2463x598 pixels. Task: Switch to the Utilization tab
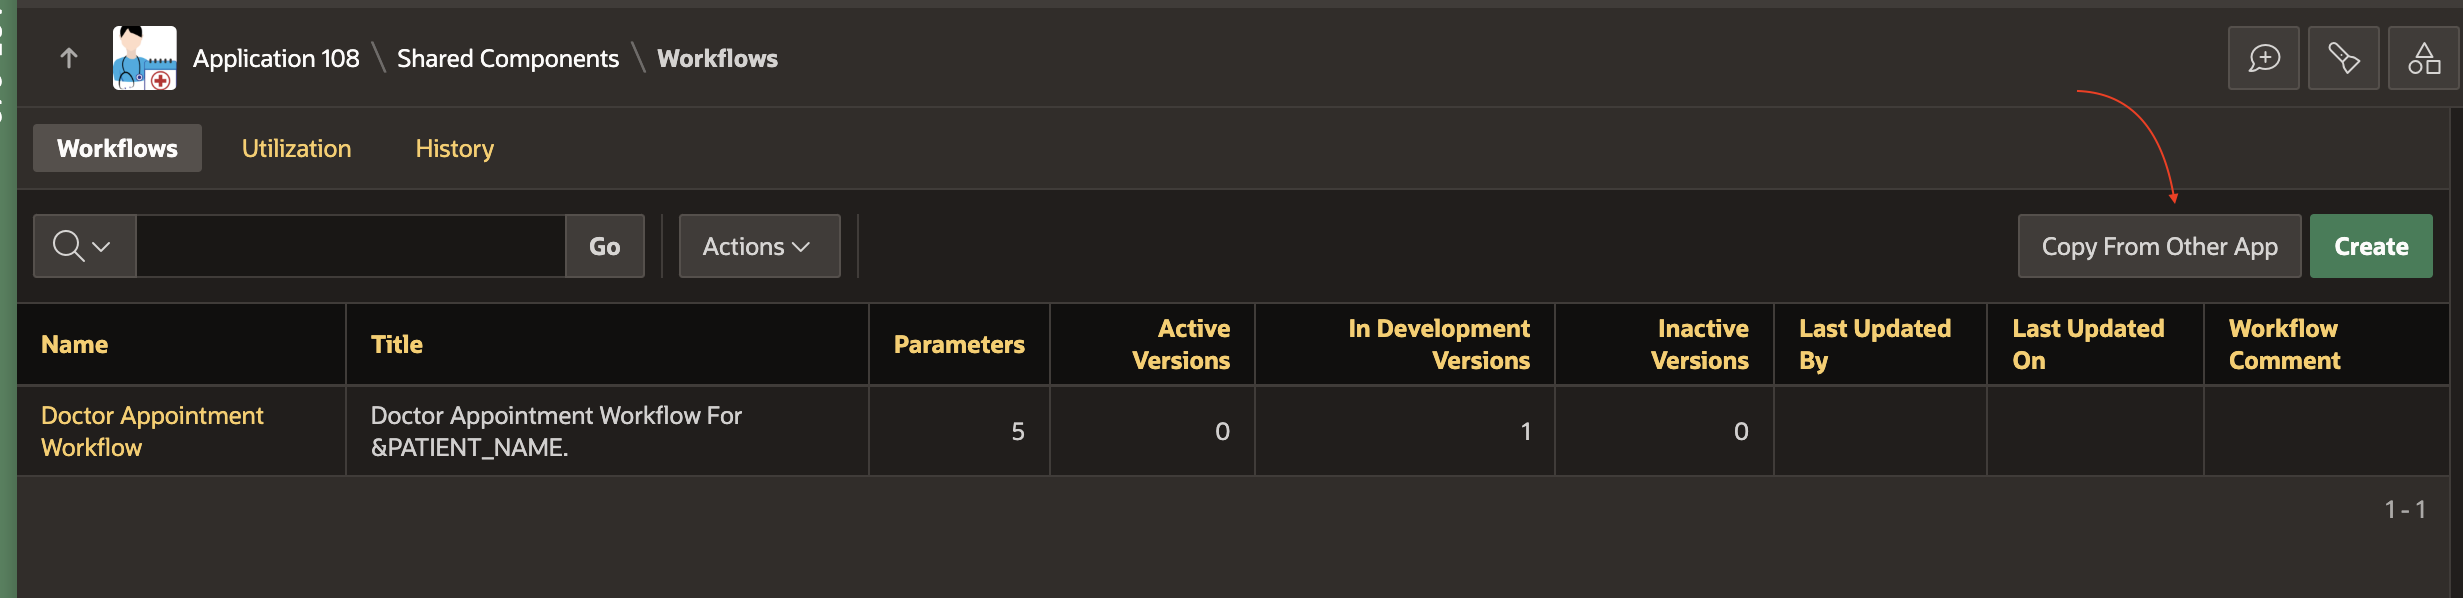pos(296,148)
